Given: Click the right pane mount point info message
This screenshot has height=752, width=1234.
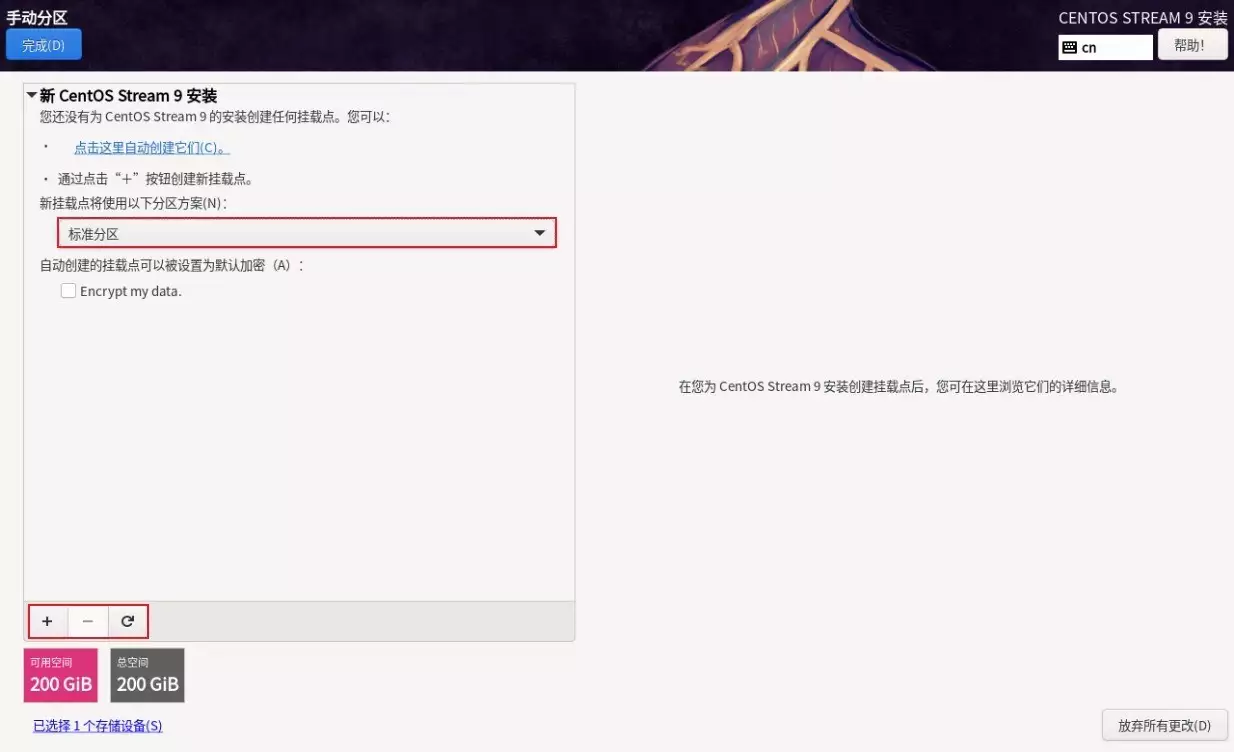Looking at the screenshot, I should point(898,386).
